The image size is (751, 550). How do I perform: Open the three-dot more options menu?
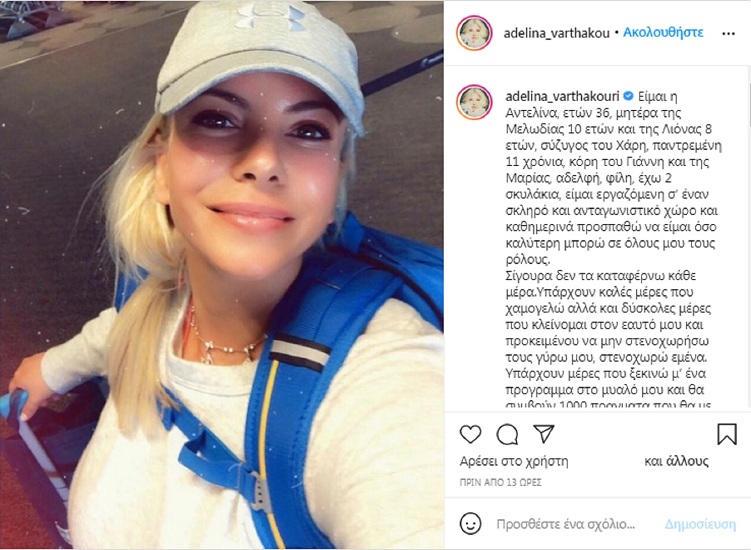[728, 34]
